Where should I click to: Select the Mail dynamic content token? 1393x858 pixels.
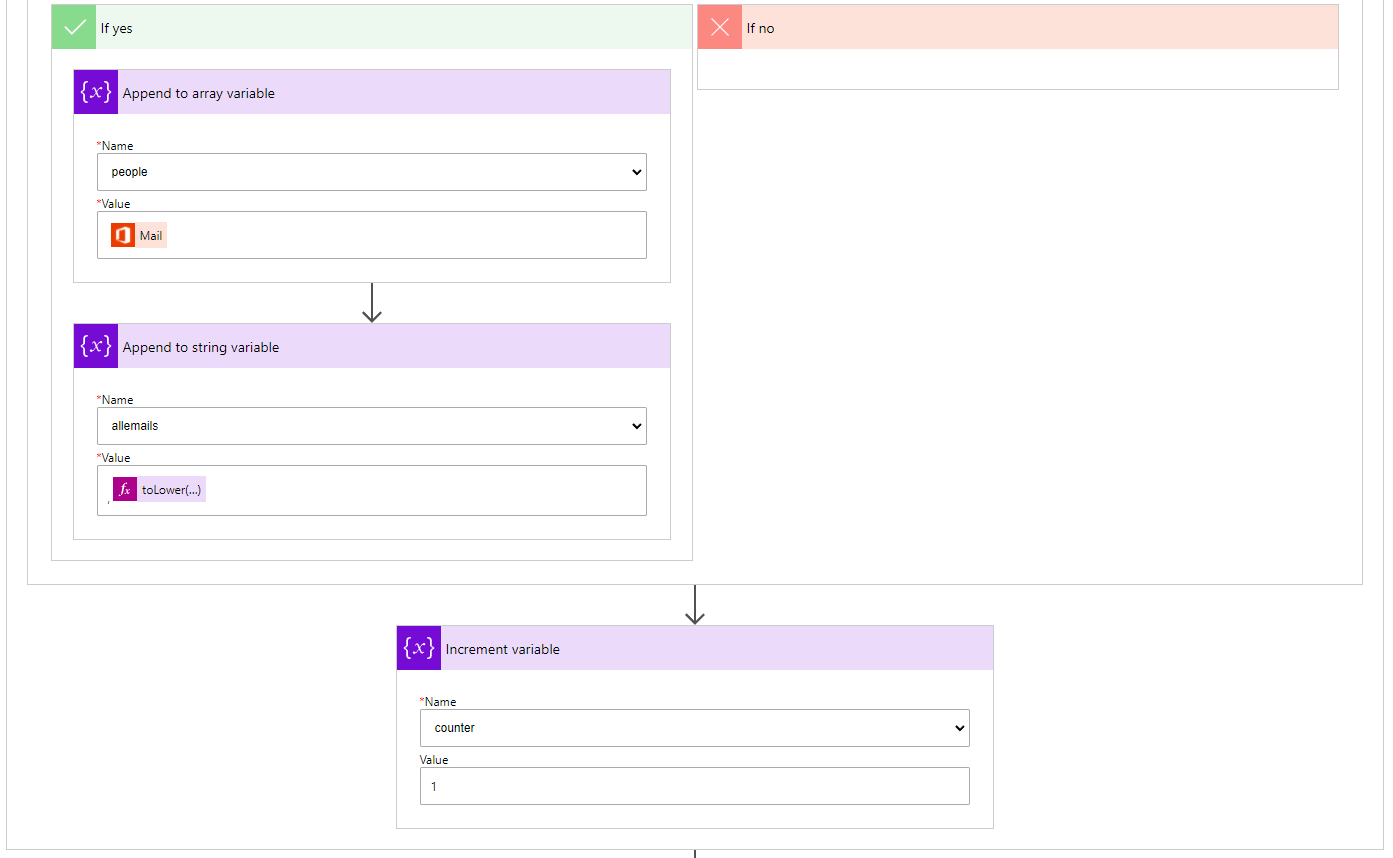pyautogui.click(x=151, y=236)
